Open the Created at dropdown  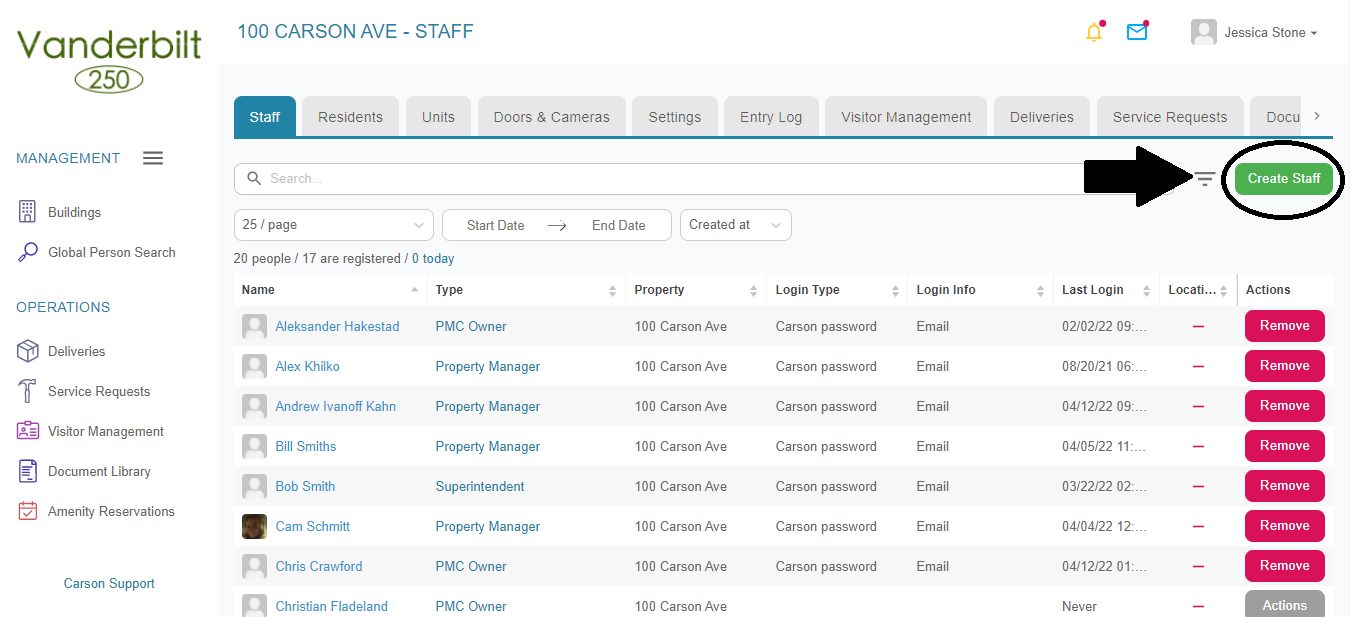(735, 225)
